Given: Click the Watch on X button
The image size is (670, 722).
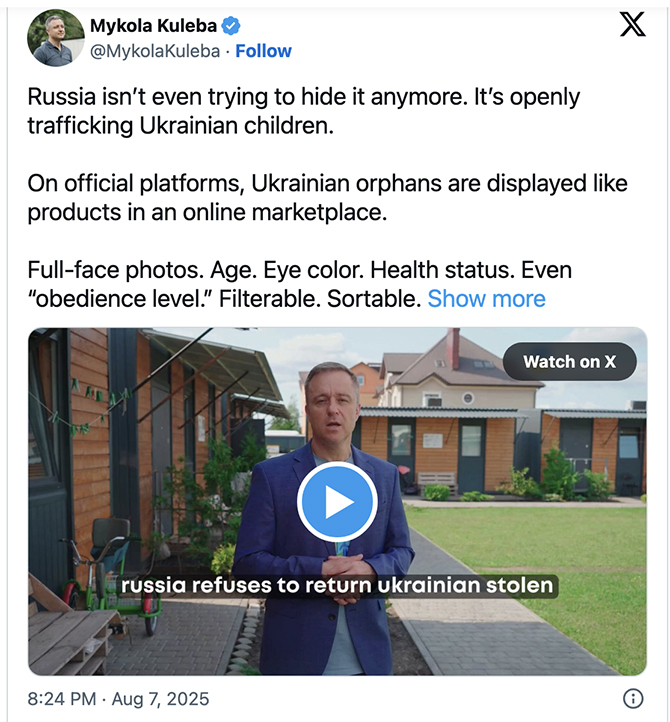Looking at the screenshot, I should point(570,362).
